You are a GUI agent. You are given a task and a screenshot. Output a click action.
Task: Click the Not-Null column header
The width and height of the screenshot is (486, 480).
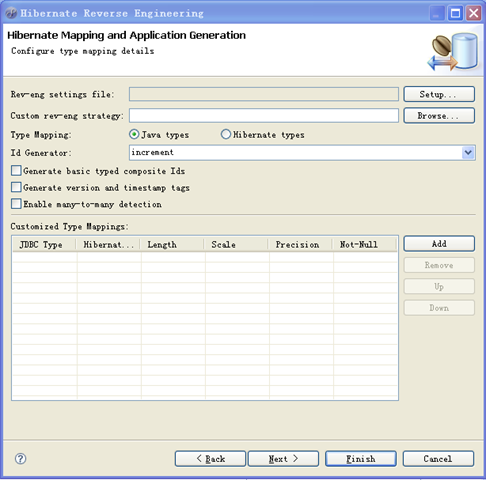coord(365,245)
